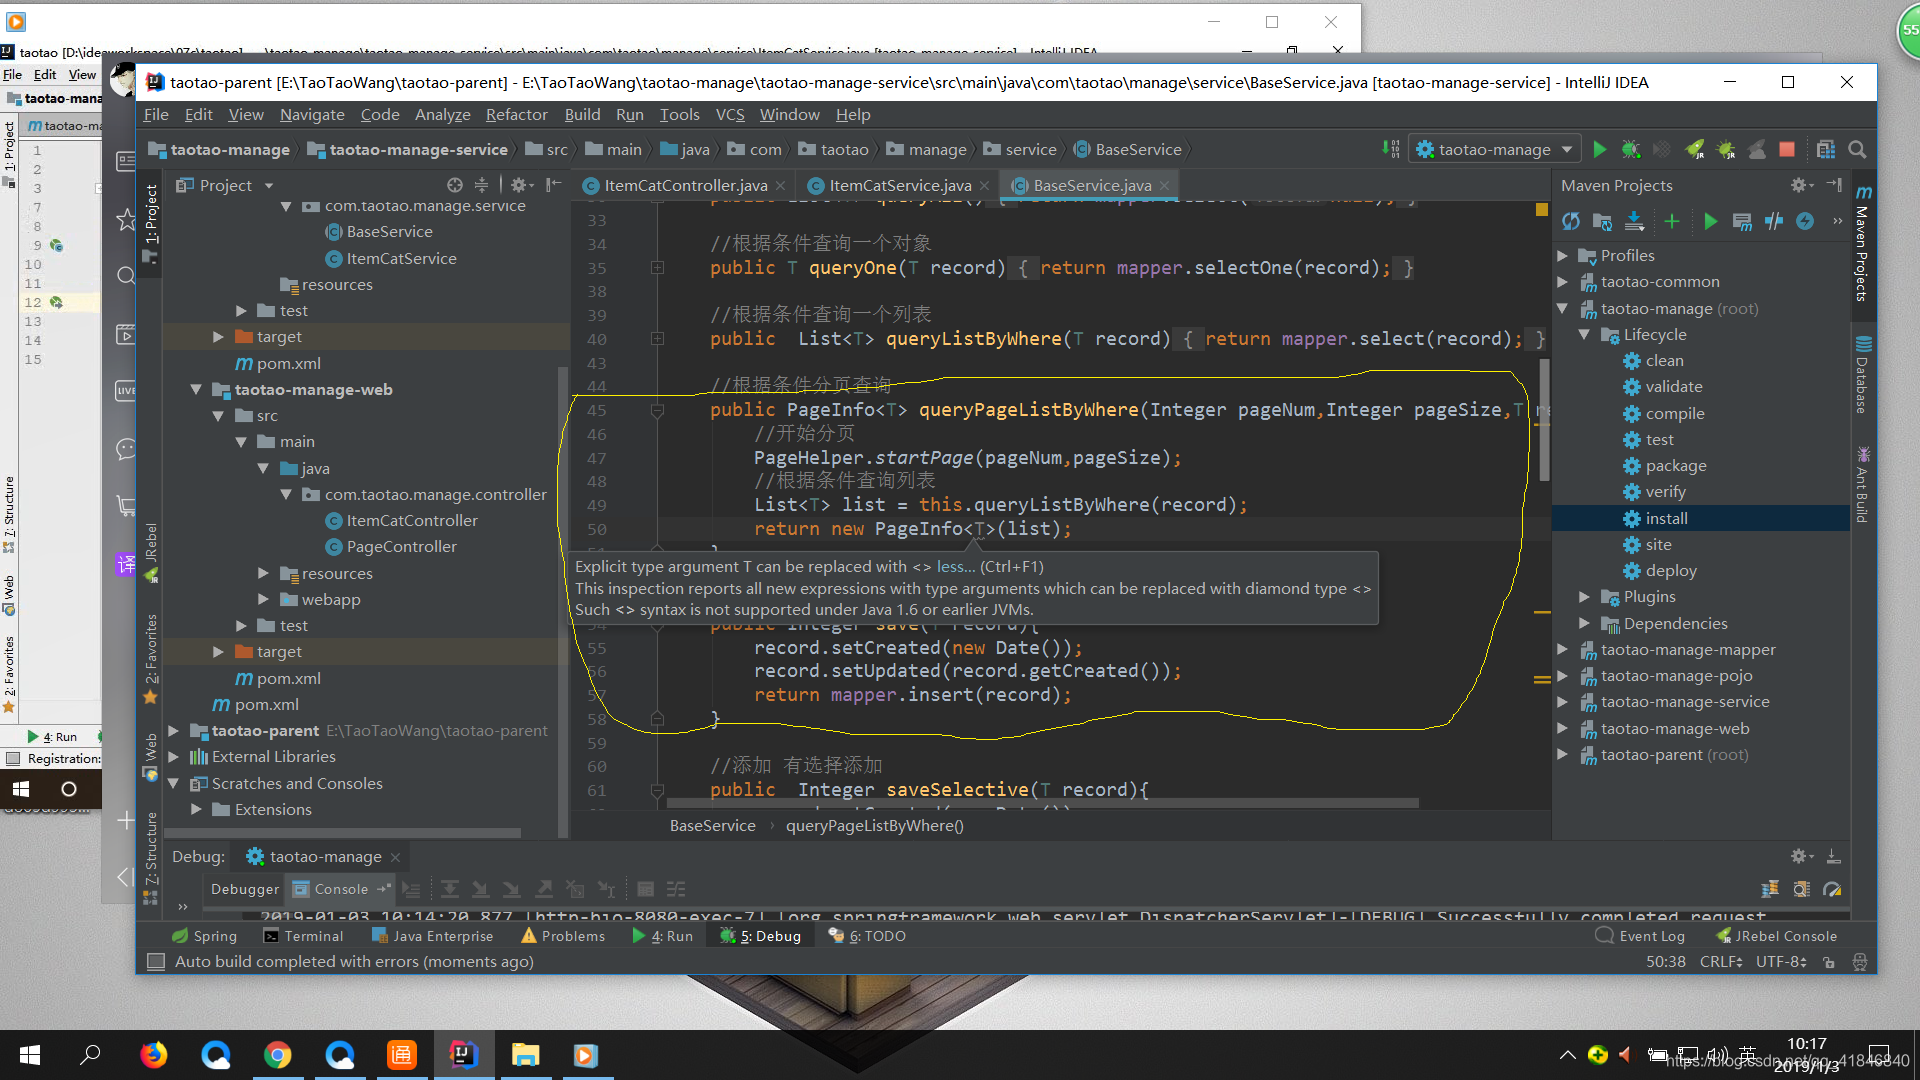Add Maven project with the plus icon
Image resolution: width=1920 pixels, height=1080 pixels.
coord(1671,221)
